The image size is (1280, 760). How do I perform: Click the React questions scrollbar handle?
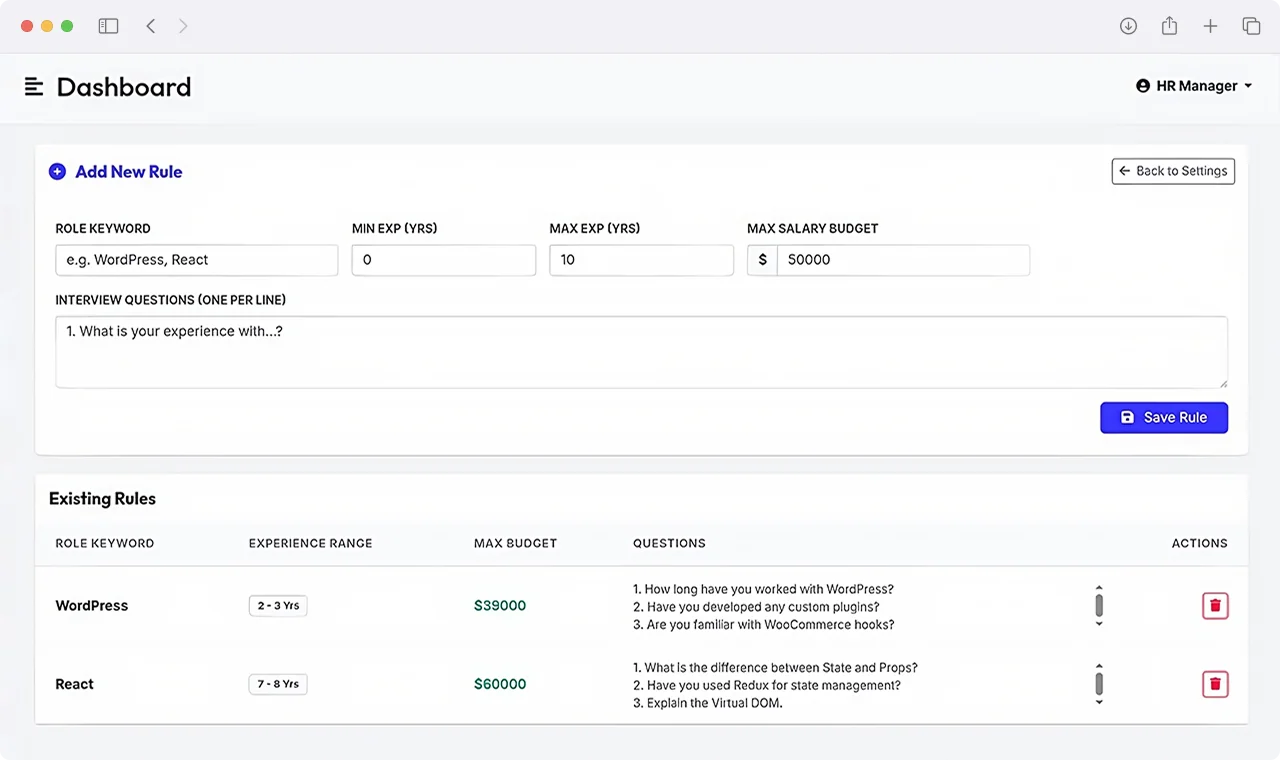pyautogui.click(x=1099, y=684)
